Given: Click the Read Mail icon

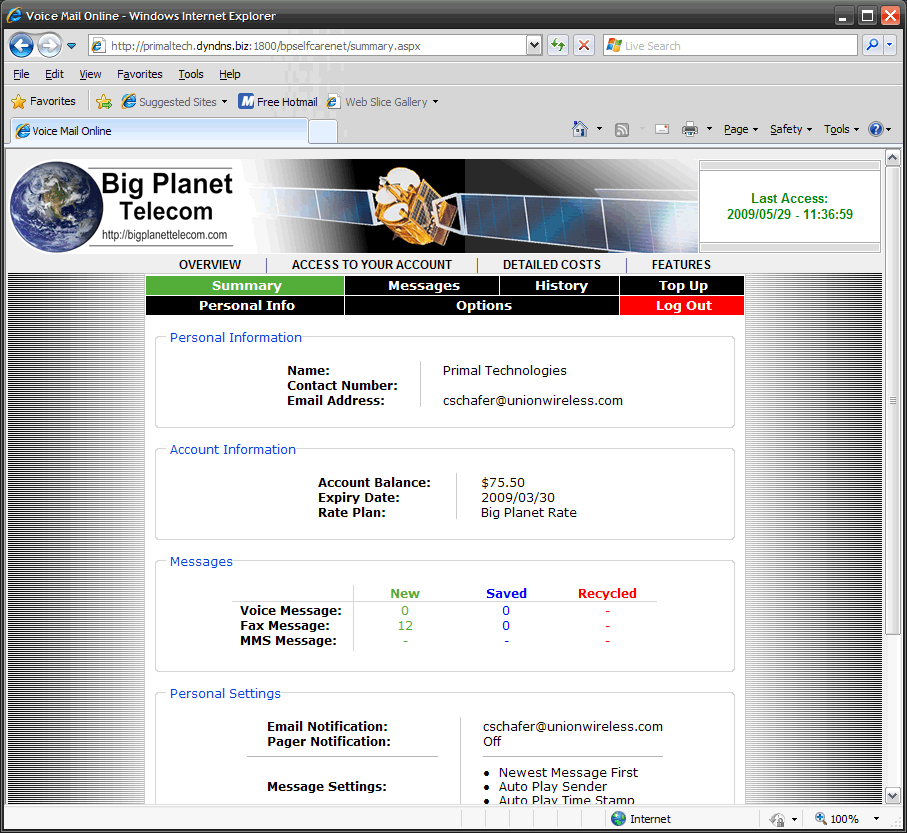Looking at the screenshot, I should pos(662,130).
